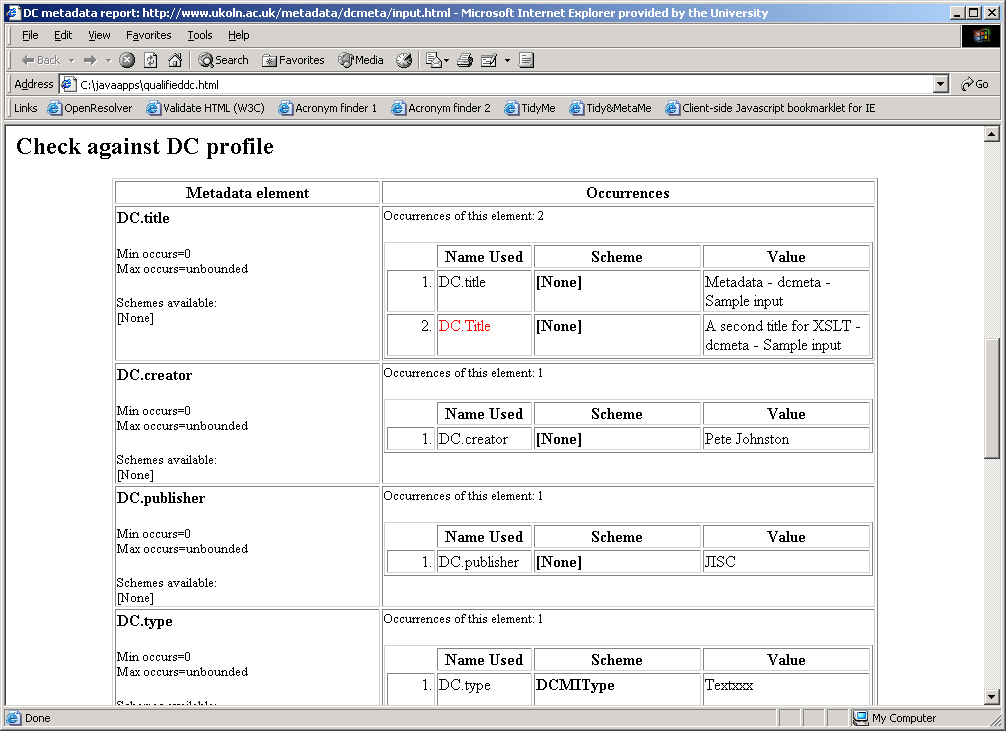
Task: Click the Internet Explorer icon beside the address
Action: coord(68,84)
